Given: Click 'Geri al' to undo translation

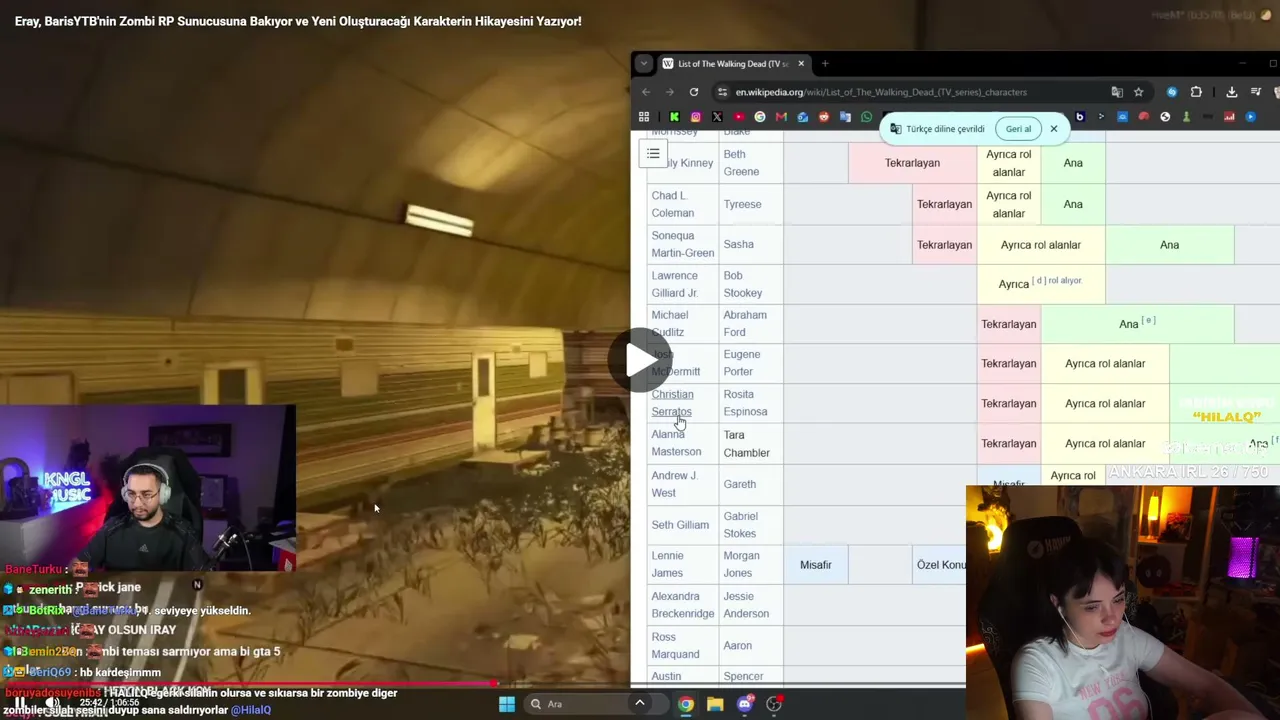Looking at the screenshot, I should tap(1018, 129).
